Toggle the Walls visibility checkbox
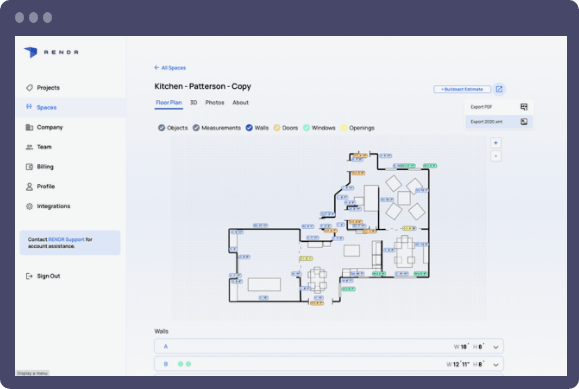 [x=249, y=128]
